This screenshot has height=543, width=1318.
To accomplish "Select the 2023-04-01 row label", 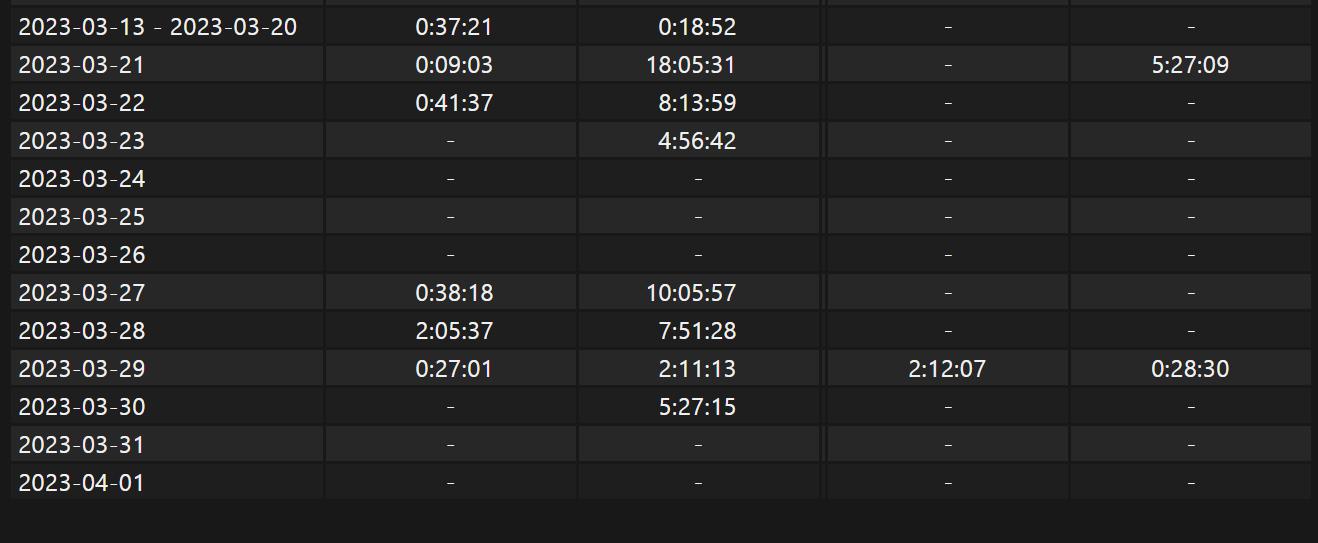I will pos(82,483).
